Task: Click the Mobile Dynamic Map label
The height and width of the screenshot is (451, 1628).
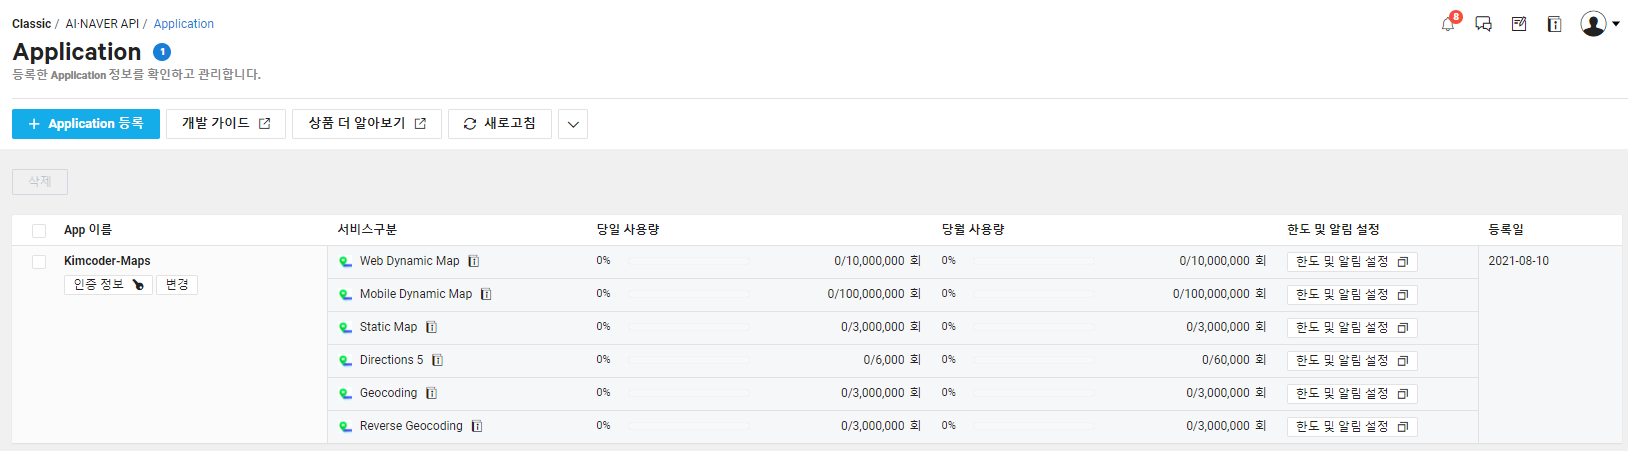Action: click(416, 294)
